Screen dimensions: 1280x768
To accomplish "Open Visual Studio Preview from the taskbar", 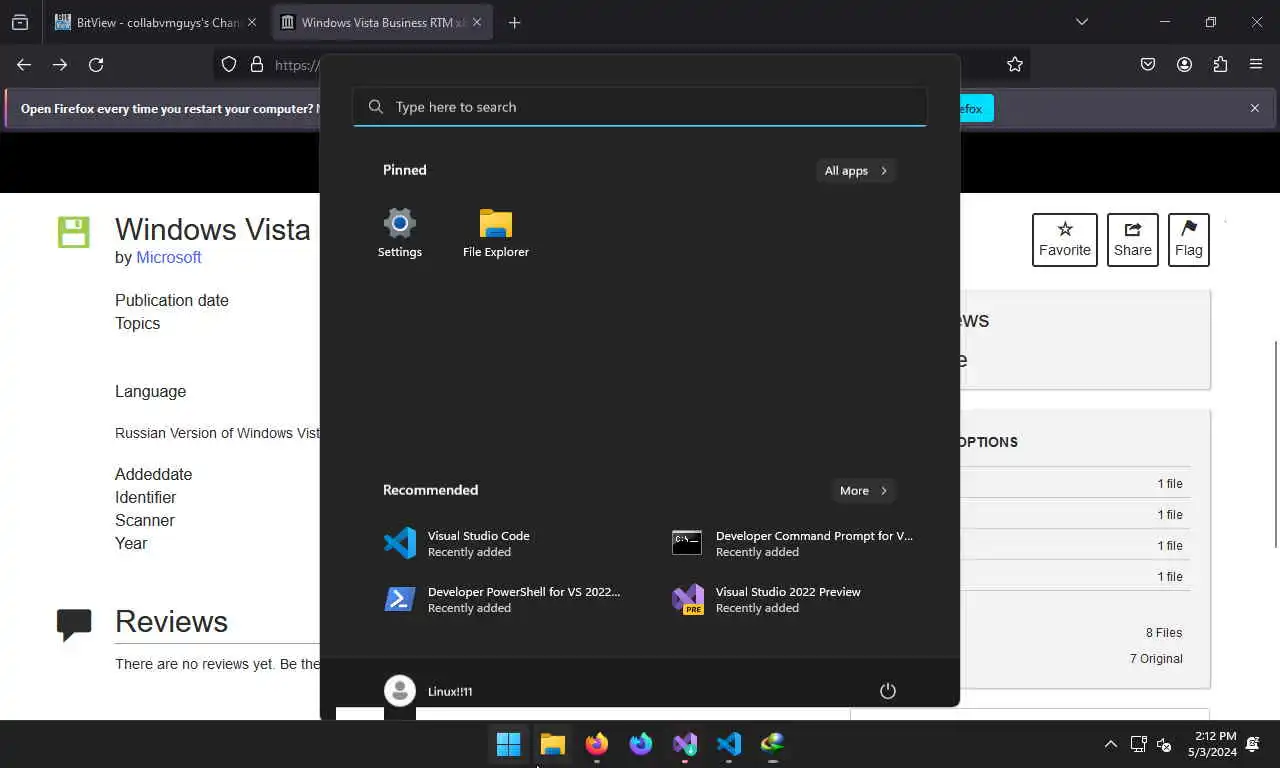I will 685,744.
